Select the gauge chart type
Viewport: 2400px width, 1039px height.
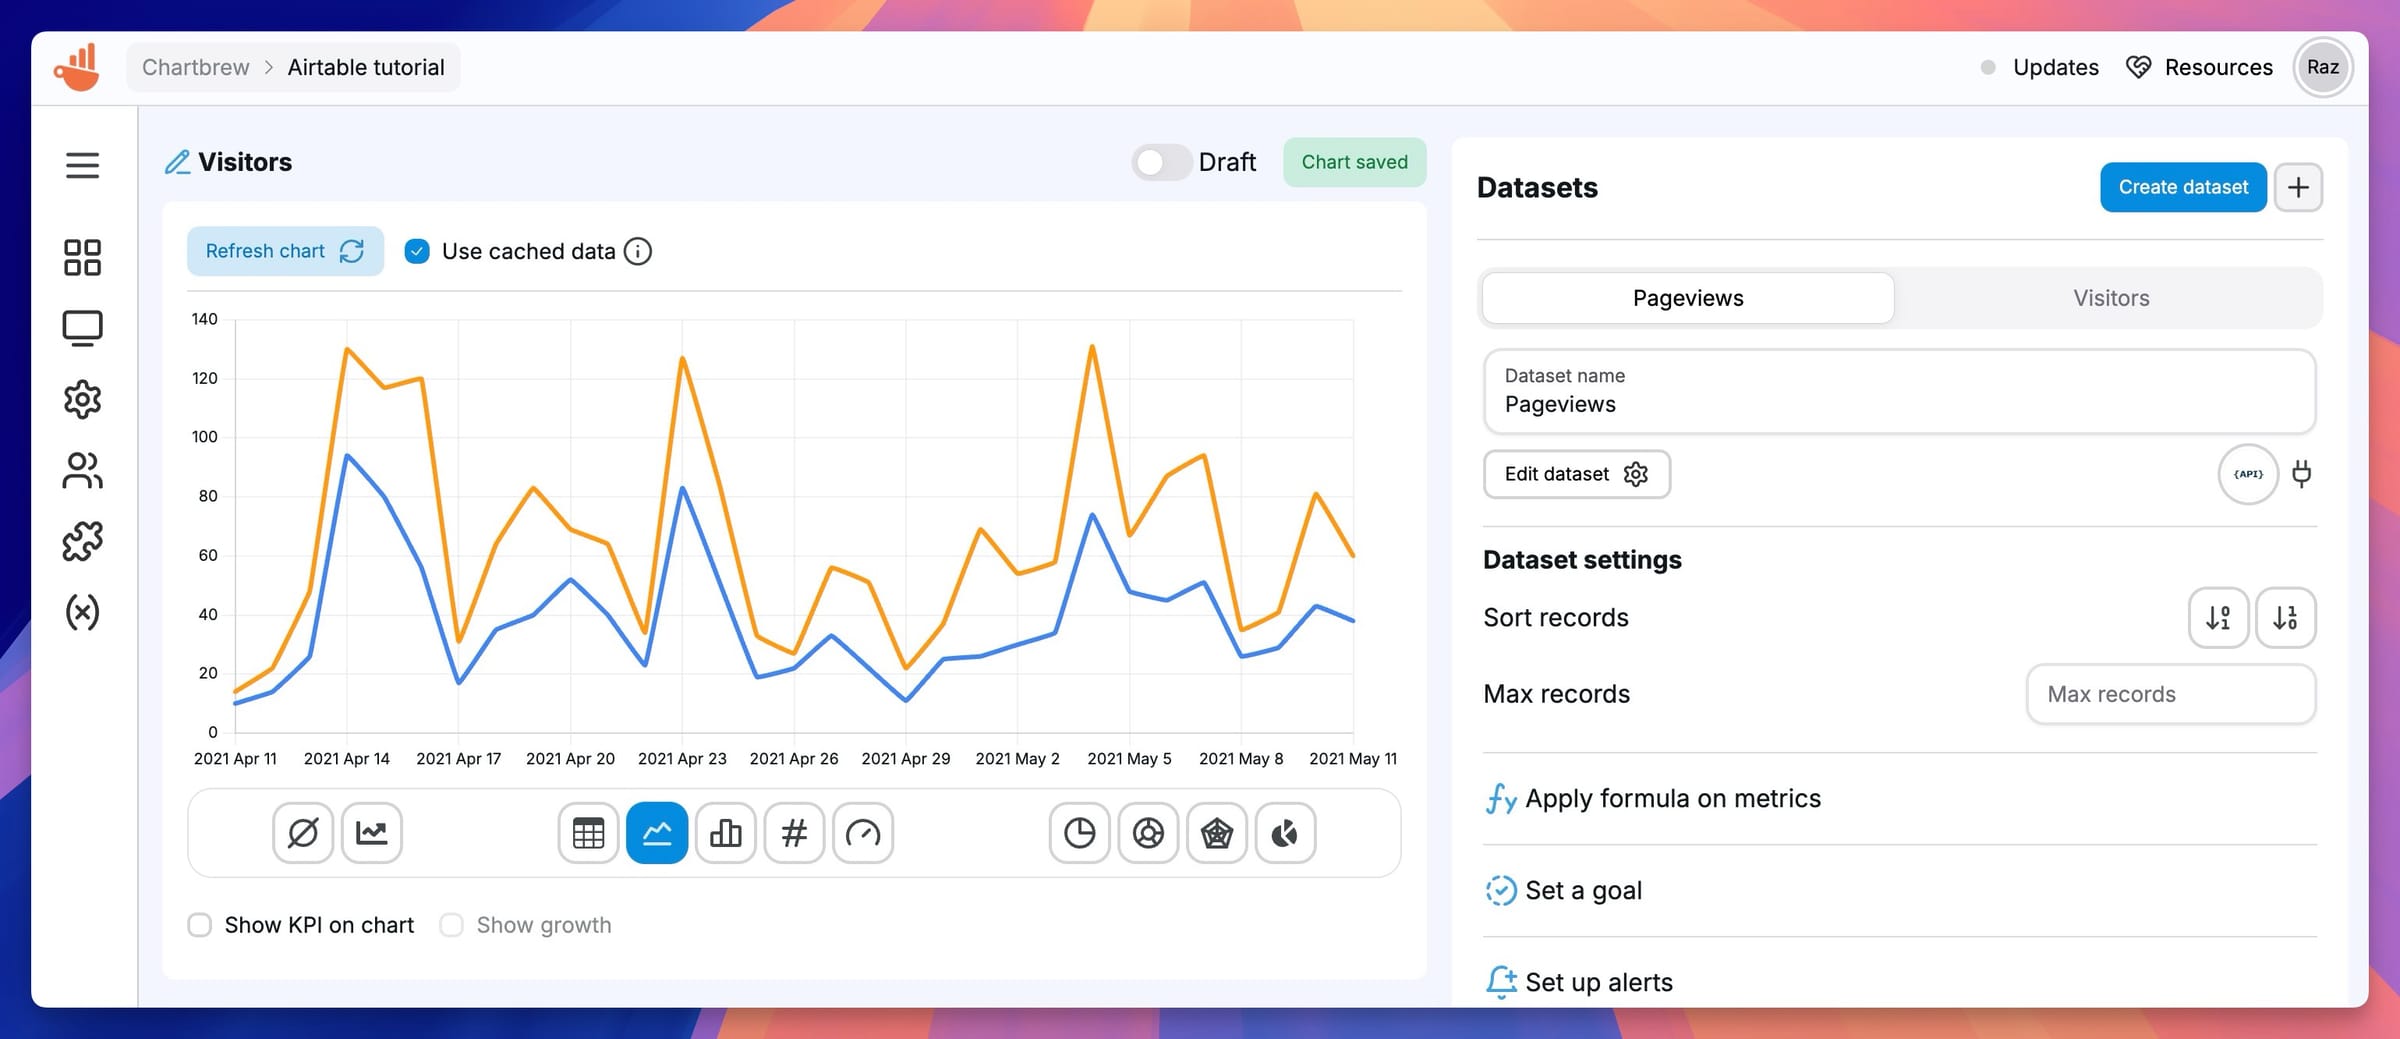pos(863,832)
